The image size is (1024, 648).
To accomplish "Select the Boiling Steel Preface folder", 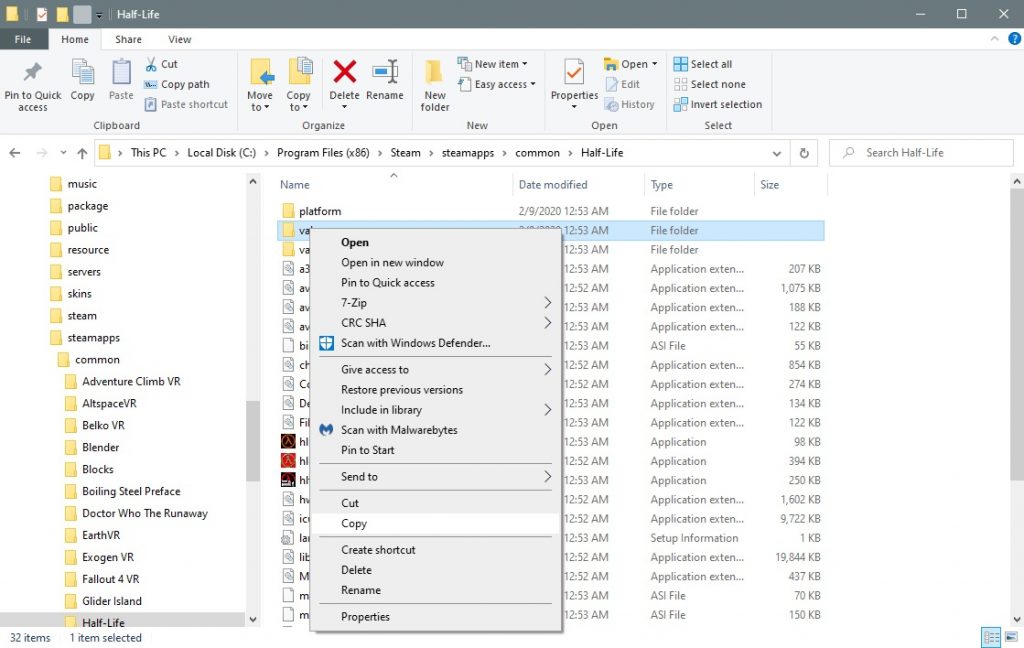I will pos(131,491).
